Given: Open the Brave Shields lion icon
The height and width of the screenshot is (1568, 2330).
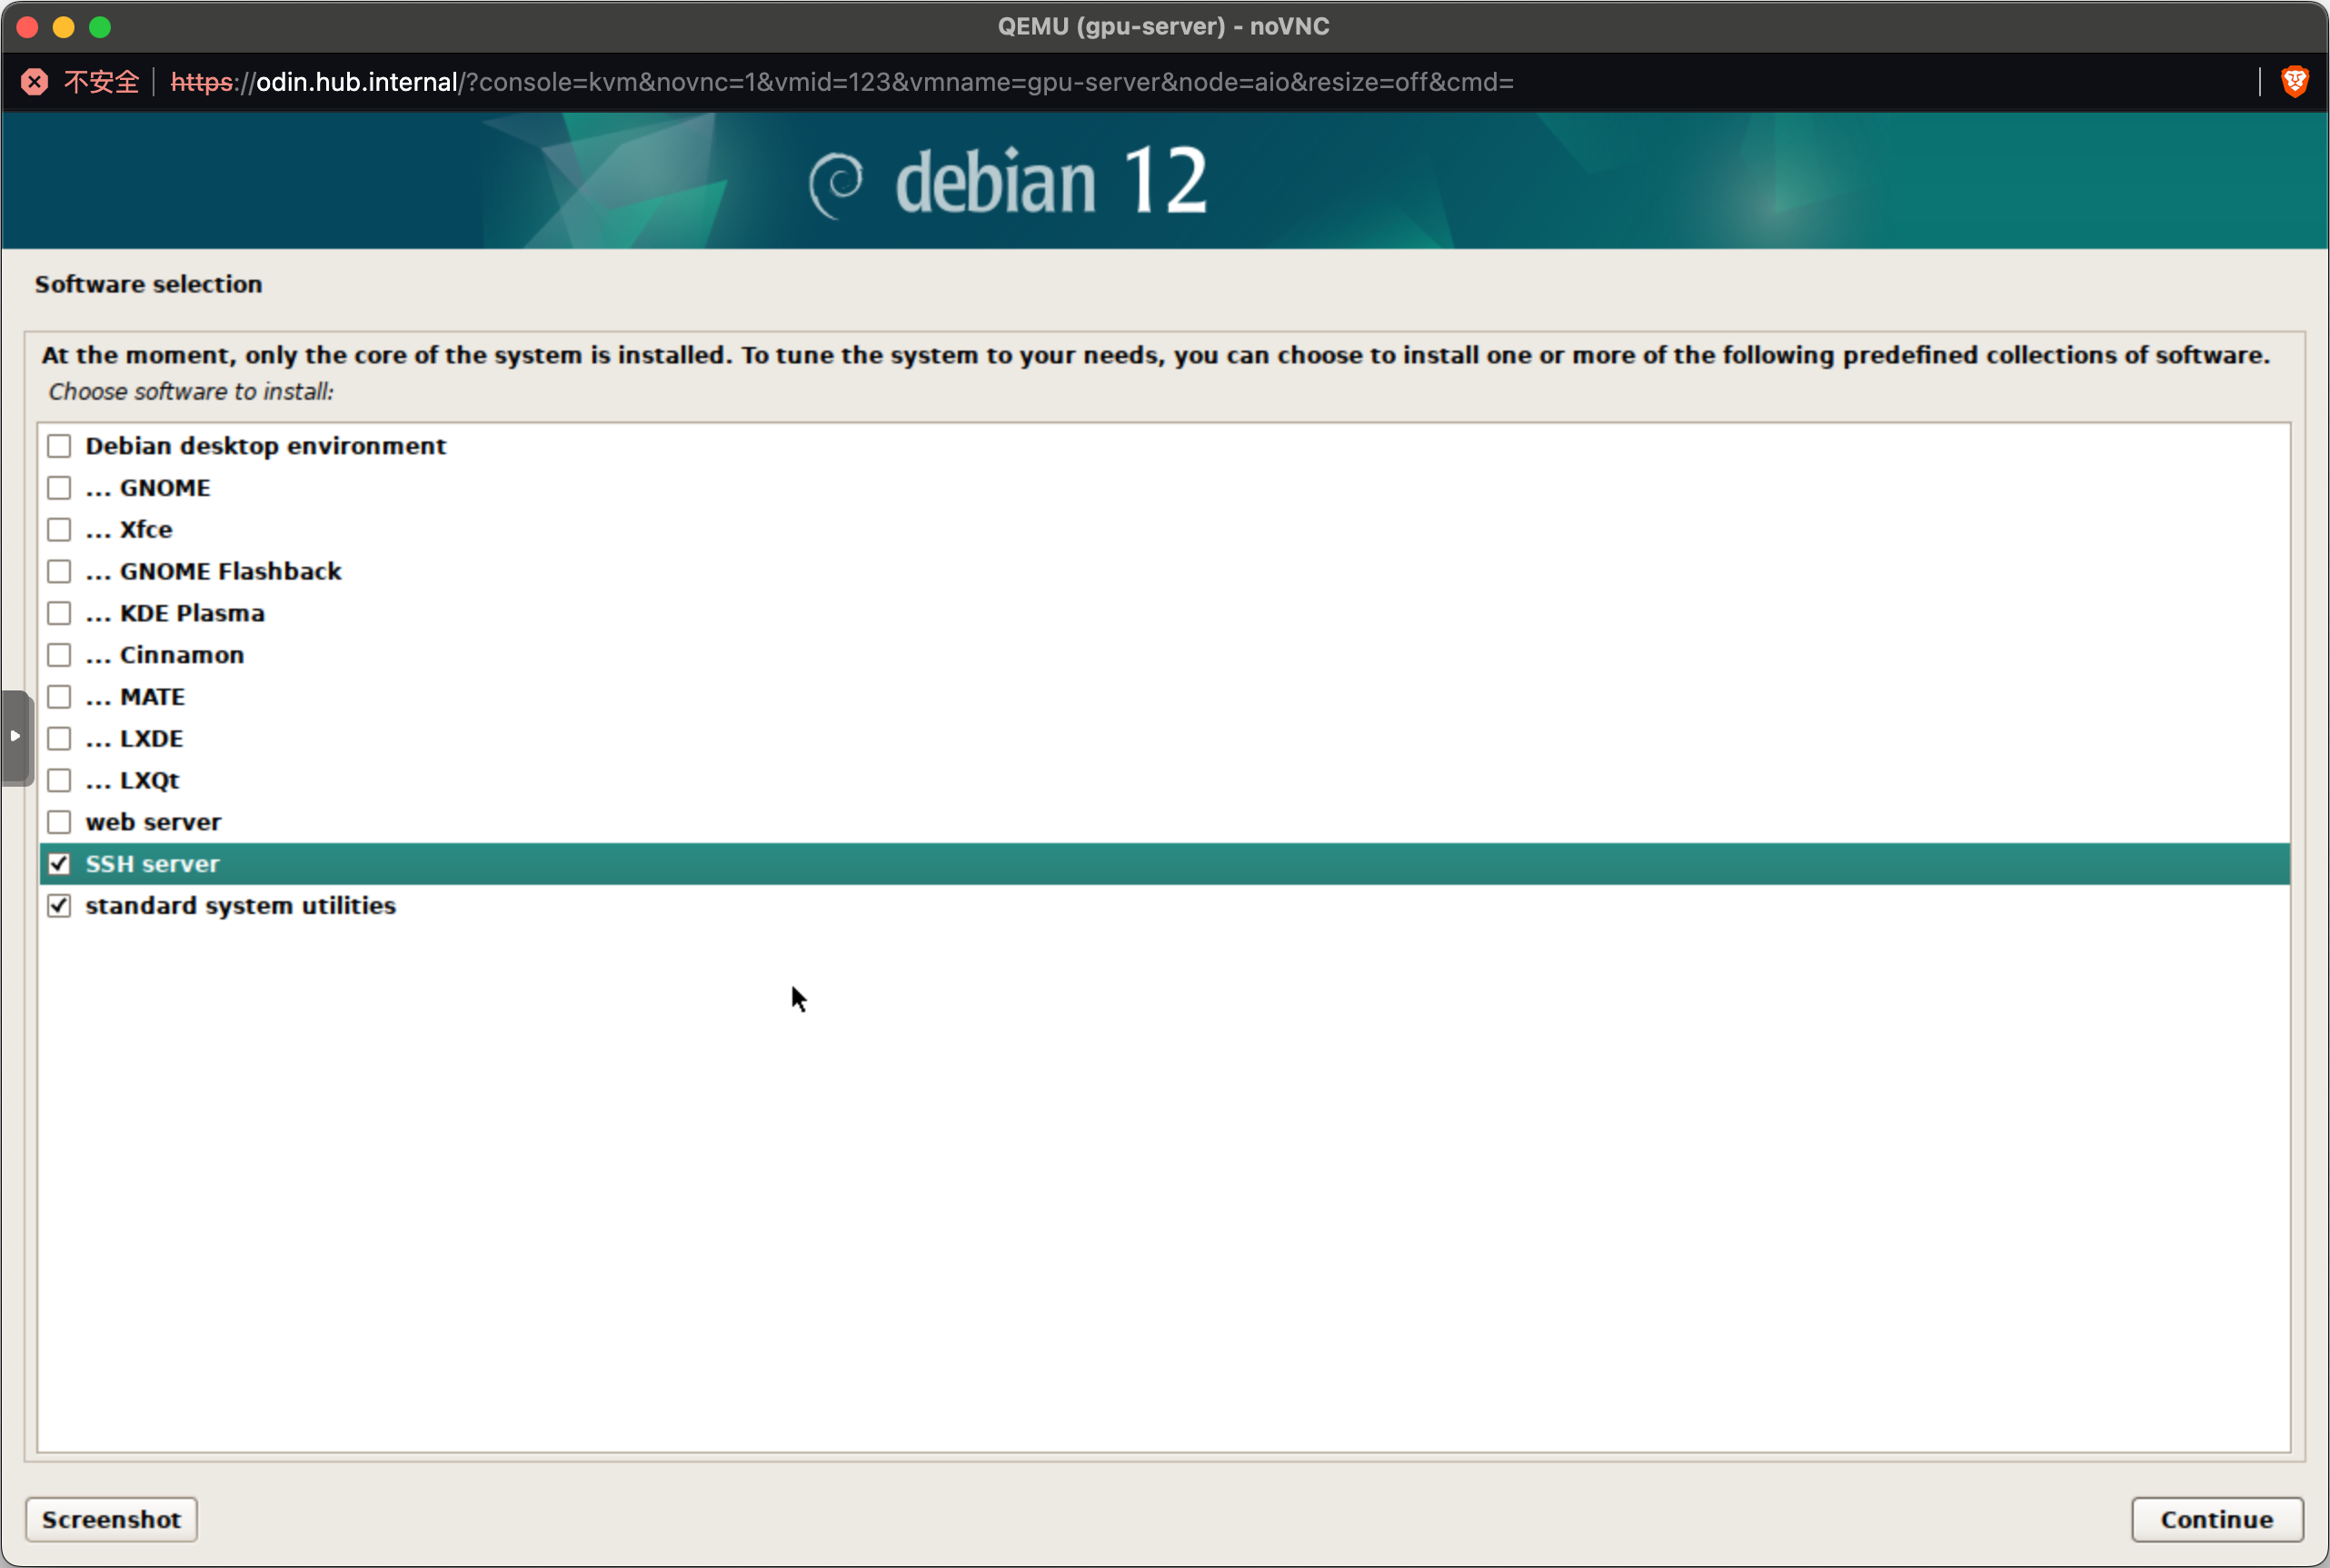Looking at the screenshot, I should click(2295, 82).
